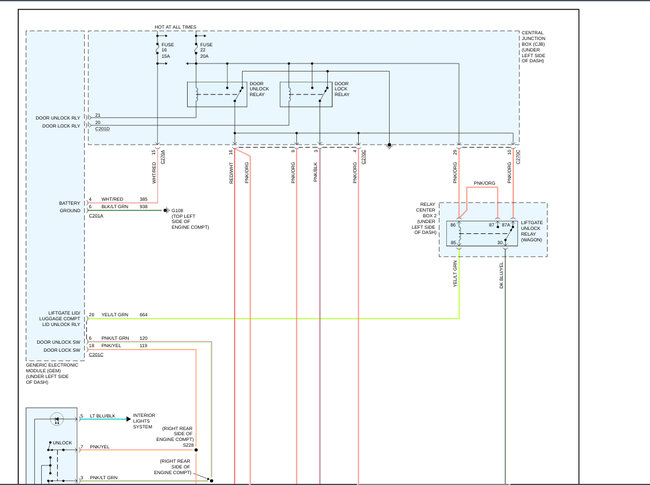Click the GROUND pin label

click(x=70, y=211)
